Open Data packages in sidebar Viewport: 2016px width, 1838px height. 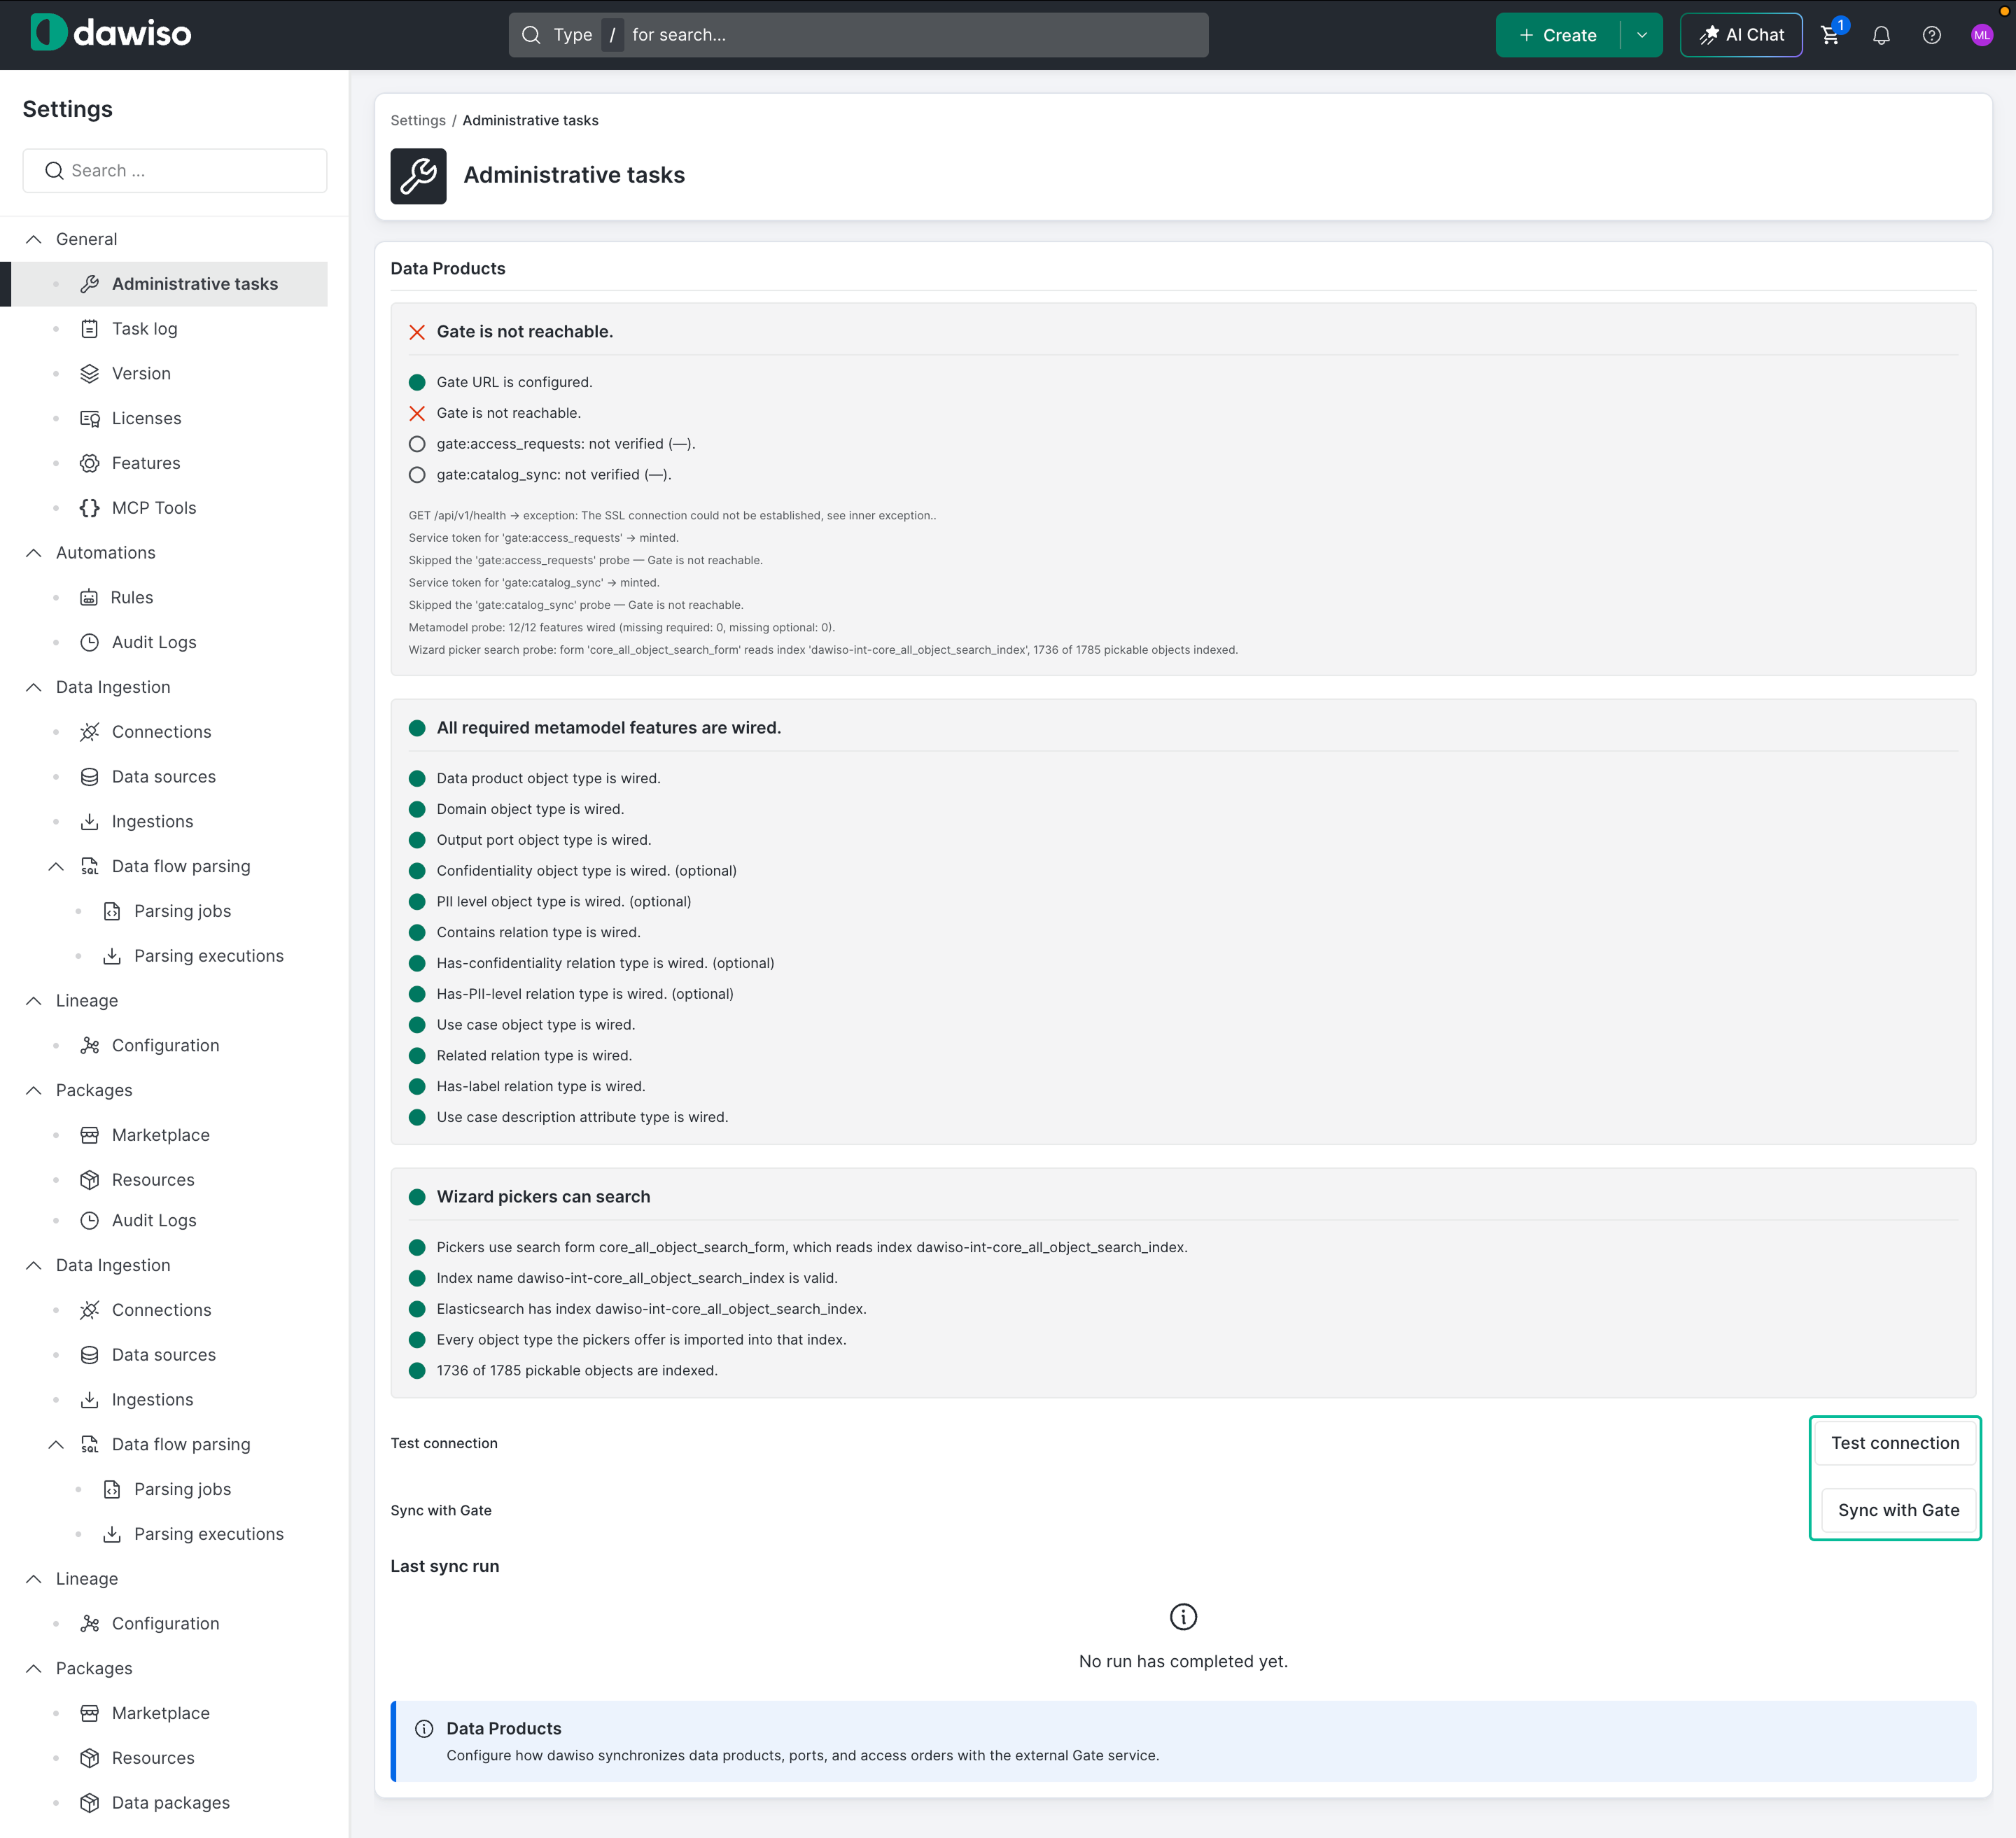click(170, 1802)
